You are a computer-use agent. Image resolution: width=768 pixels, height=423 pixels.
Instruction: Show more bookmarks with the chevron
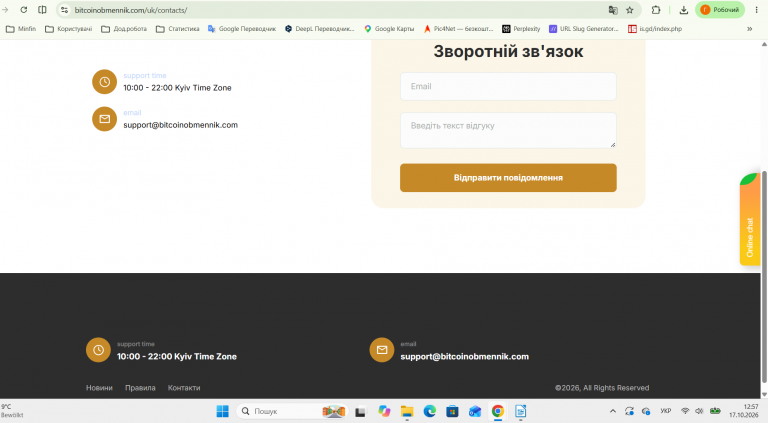[749, 29]
